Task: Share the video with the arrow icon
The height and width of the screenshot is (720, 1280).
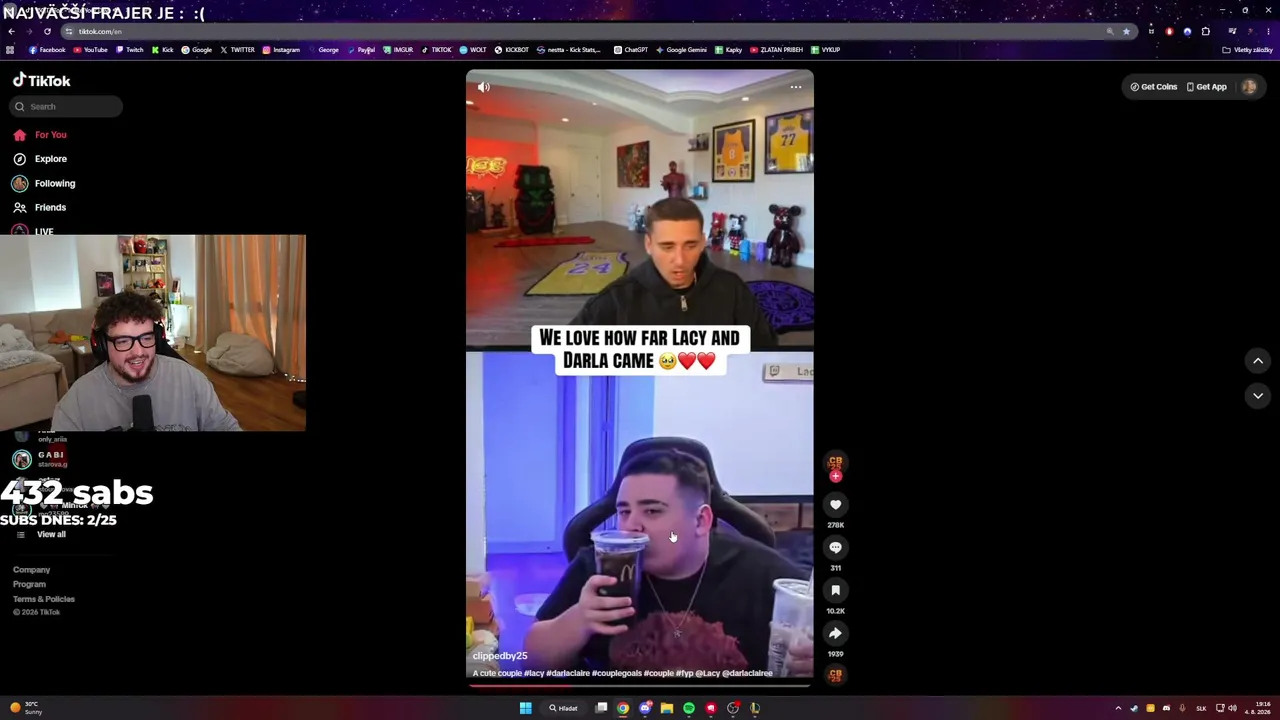Action: coord(835,634)
